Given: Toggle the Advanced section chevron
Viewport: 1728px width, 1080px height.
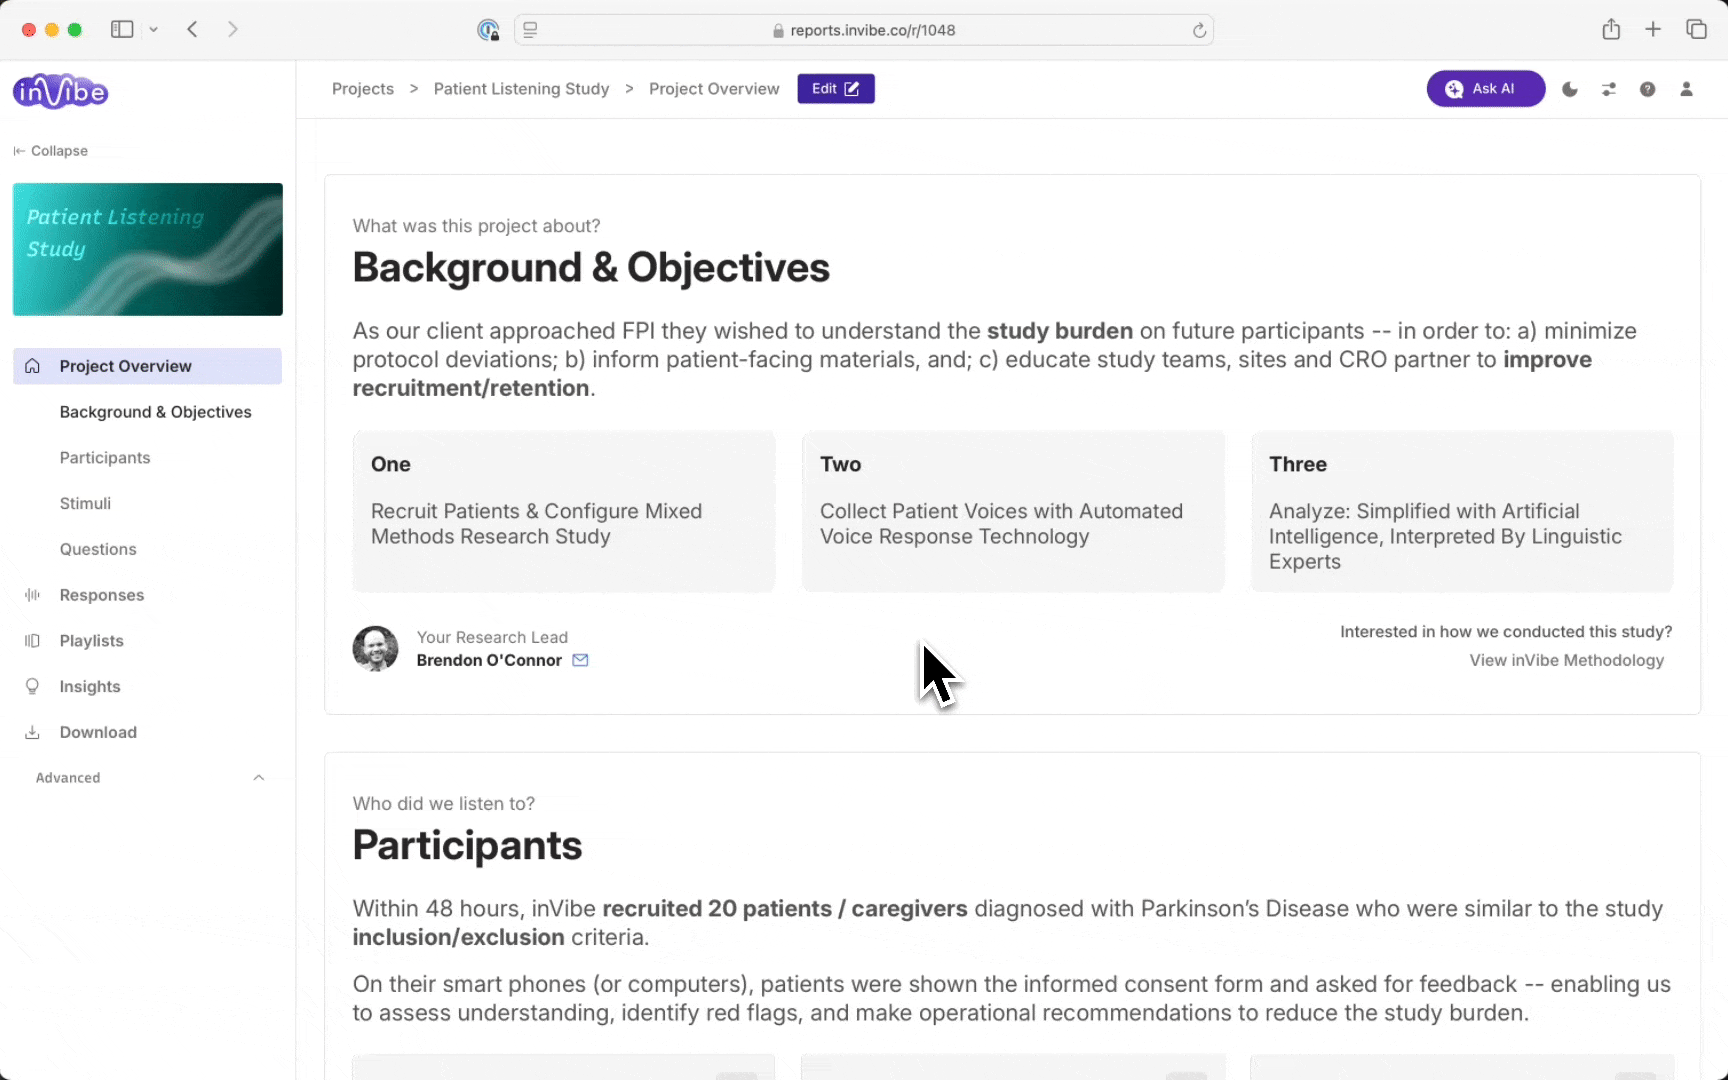Looking at the screenshot, I should [x=259, y=778].
